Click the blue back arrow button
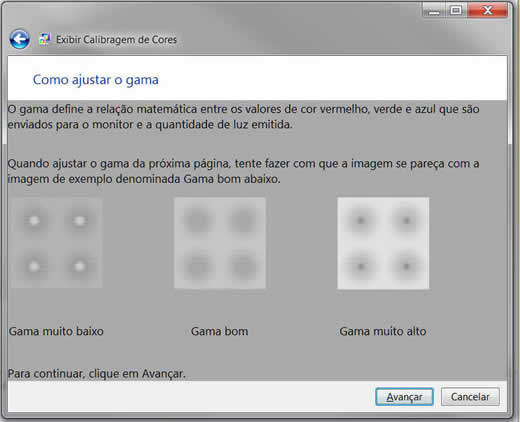This screenshot has height=422, width=520. point(19,39)
